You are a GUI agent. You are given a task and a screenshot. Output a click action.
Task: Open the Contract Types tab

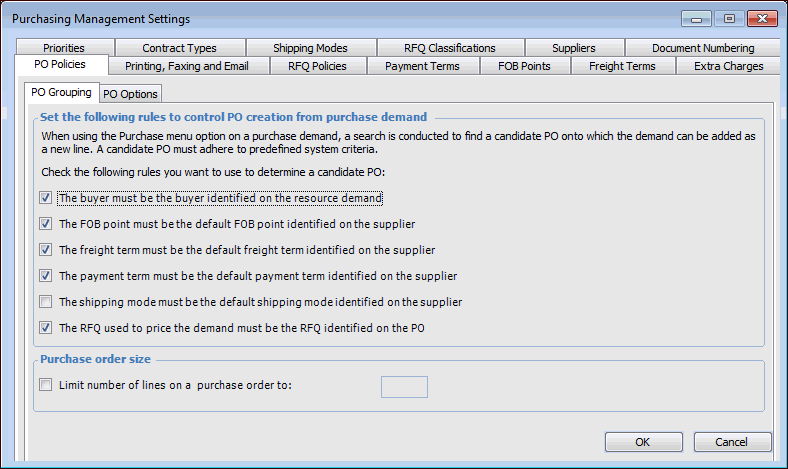click(179, 48)
